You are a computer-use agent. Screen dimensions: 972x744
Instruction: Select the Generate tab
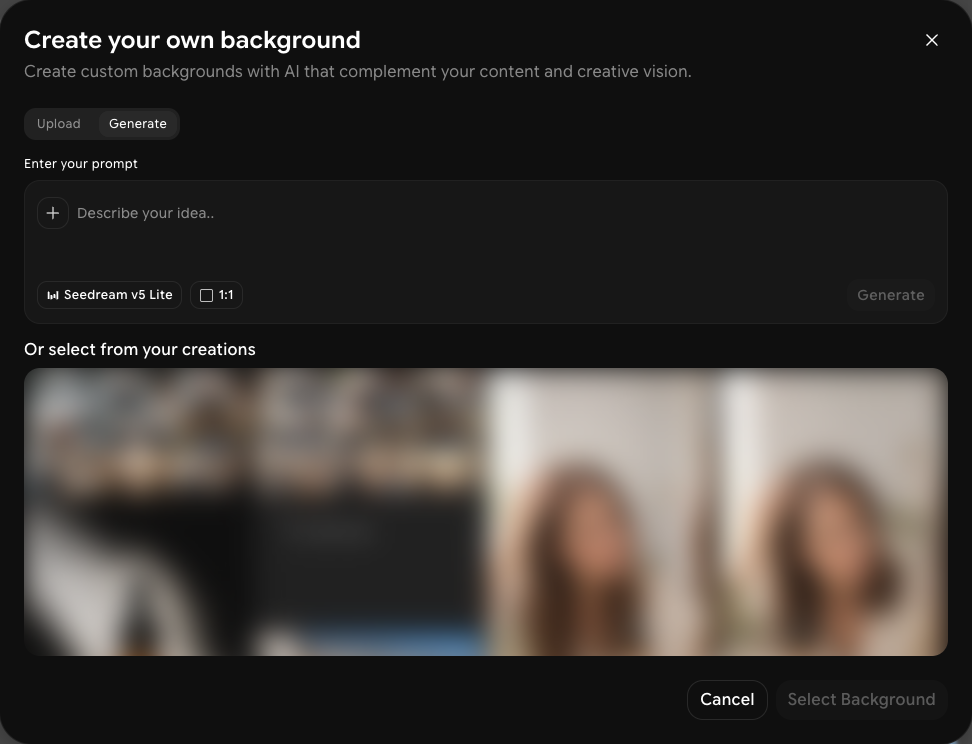(x=138, y=124)
